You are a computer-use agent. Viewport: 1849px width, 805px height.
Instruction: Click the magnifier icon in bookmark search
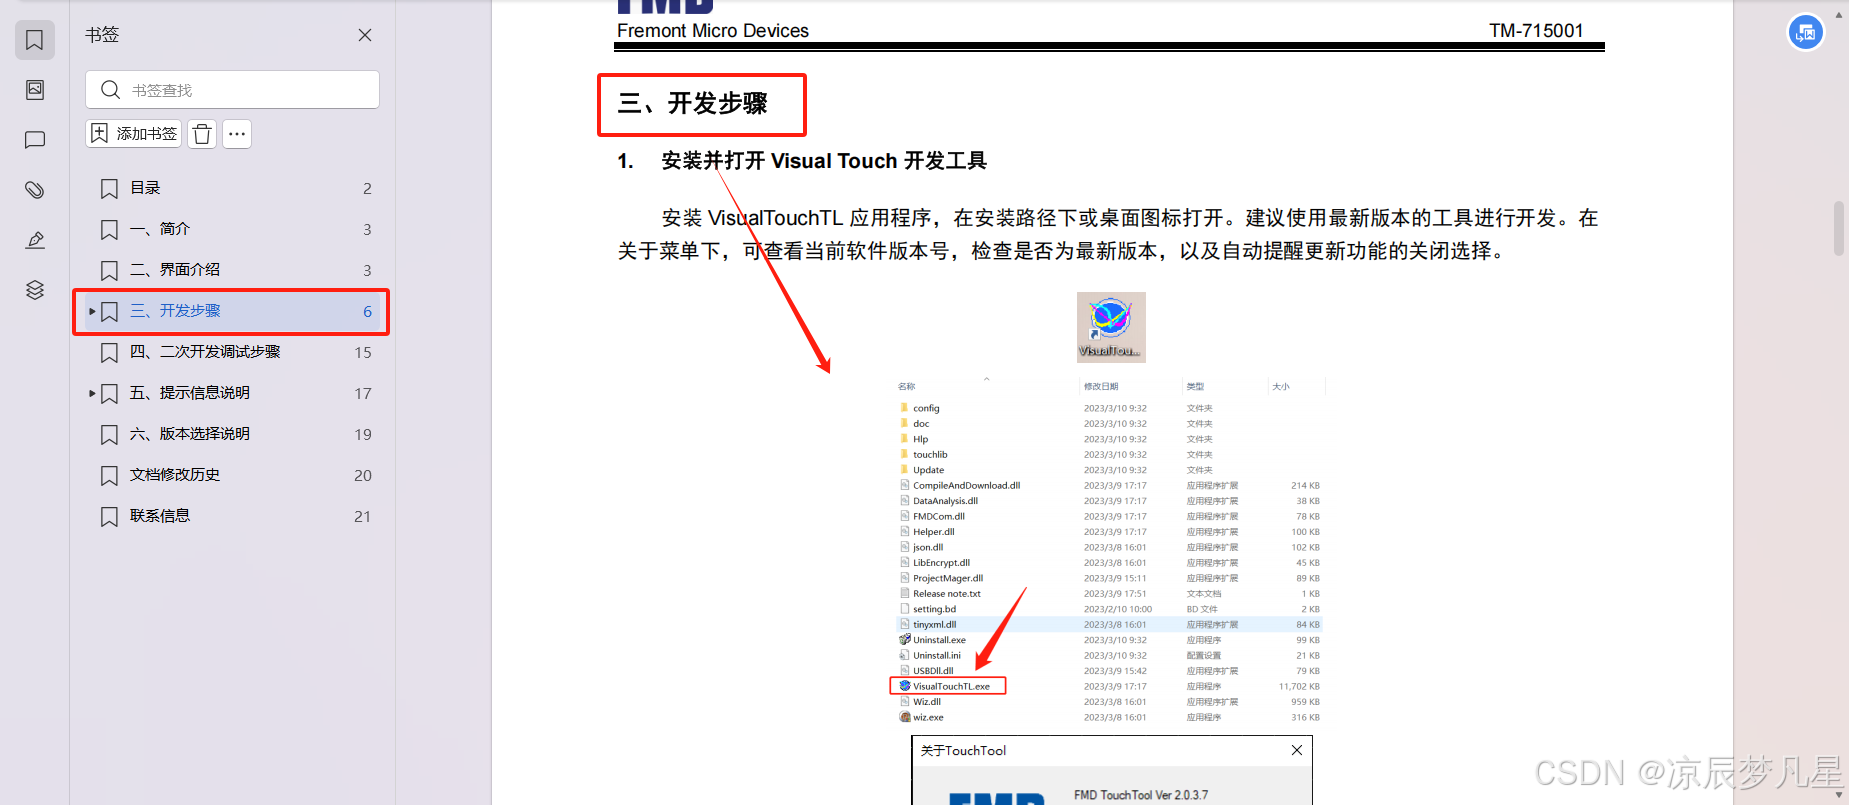111,90
